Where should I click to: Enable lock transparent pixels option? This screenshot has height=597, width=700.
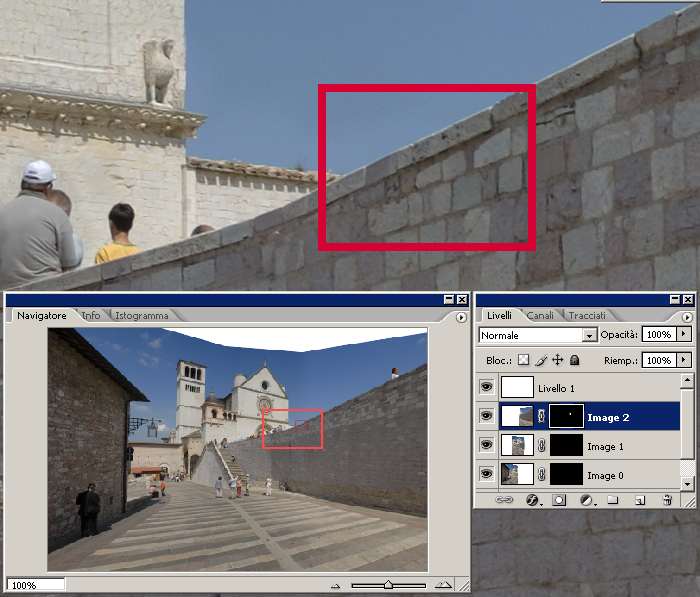524,360
